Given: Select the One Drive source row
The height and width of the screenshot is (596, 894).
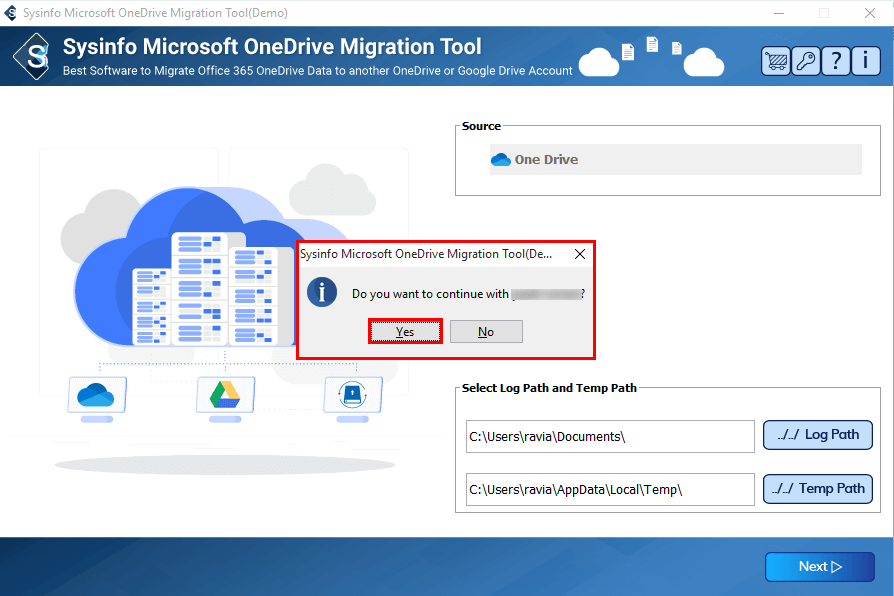Looking at the screenshot, I should click(x=676, y=160).
